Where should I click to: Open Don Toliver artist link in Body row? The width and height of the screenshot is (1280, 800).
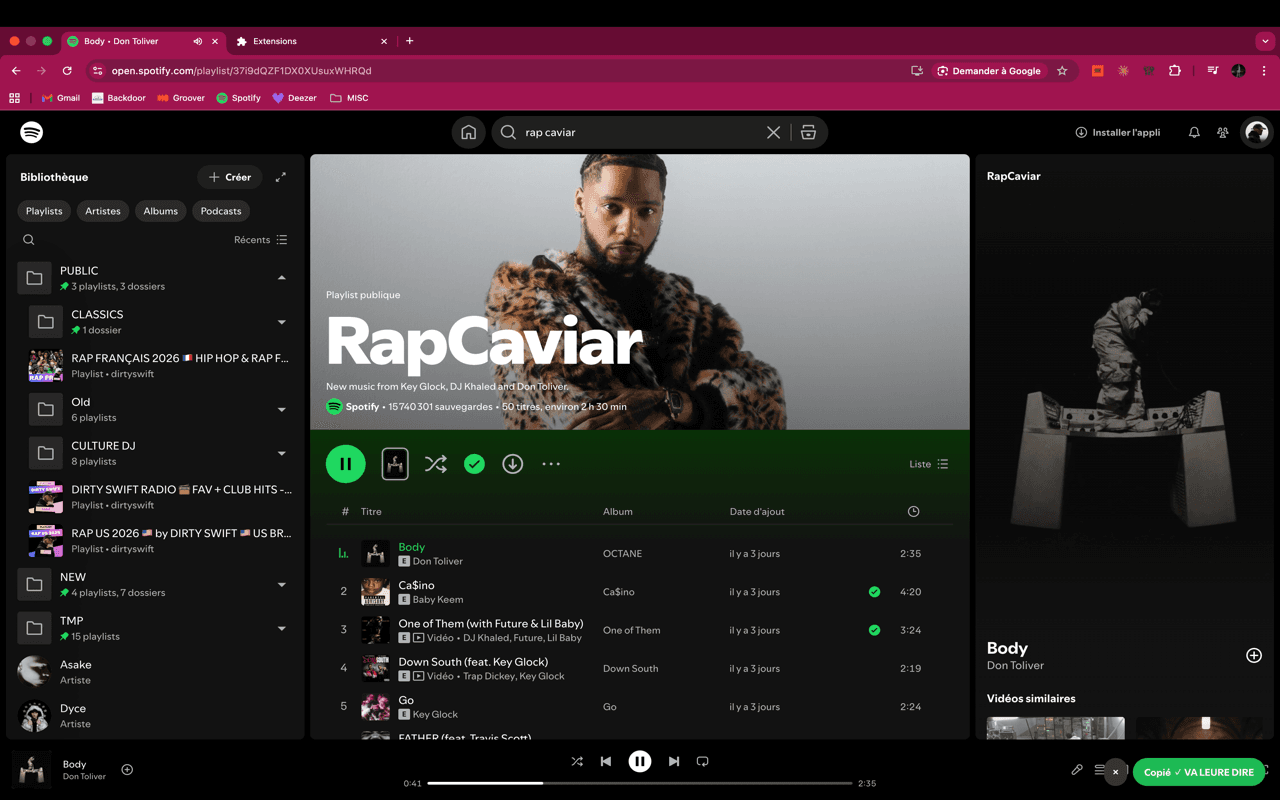[x=438, y=561]
